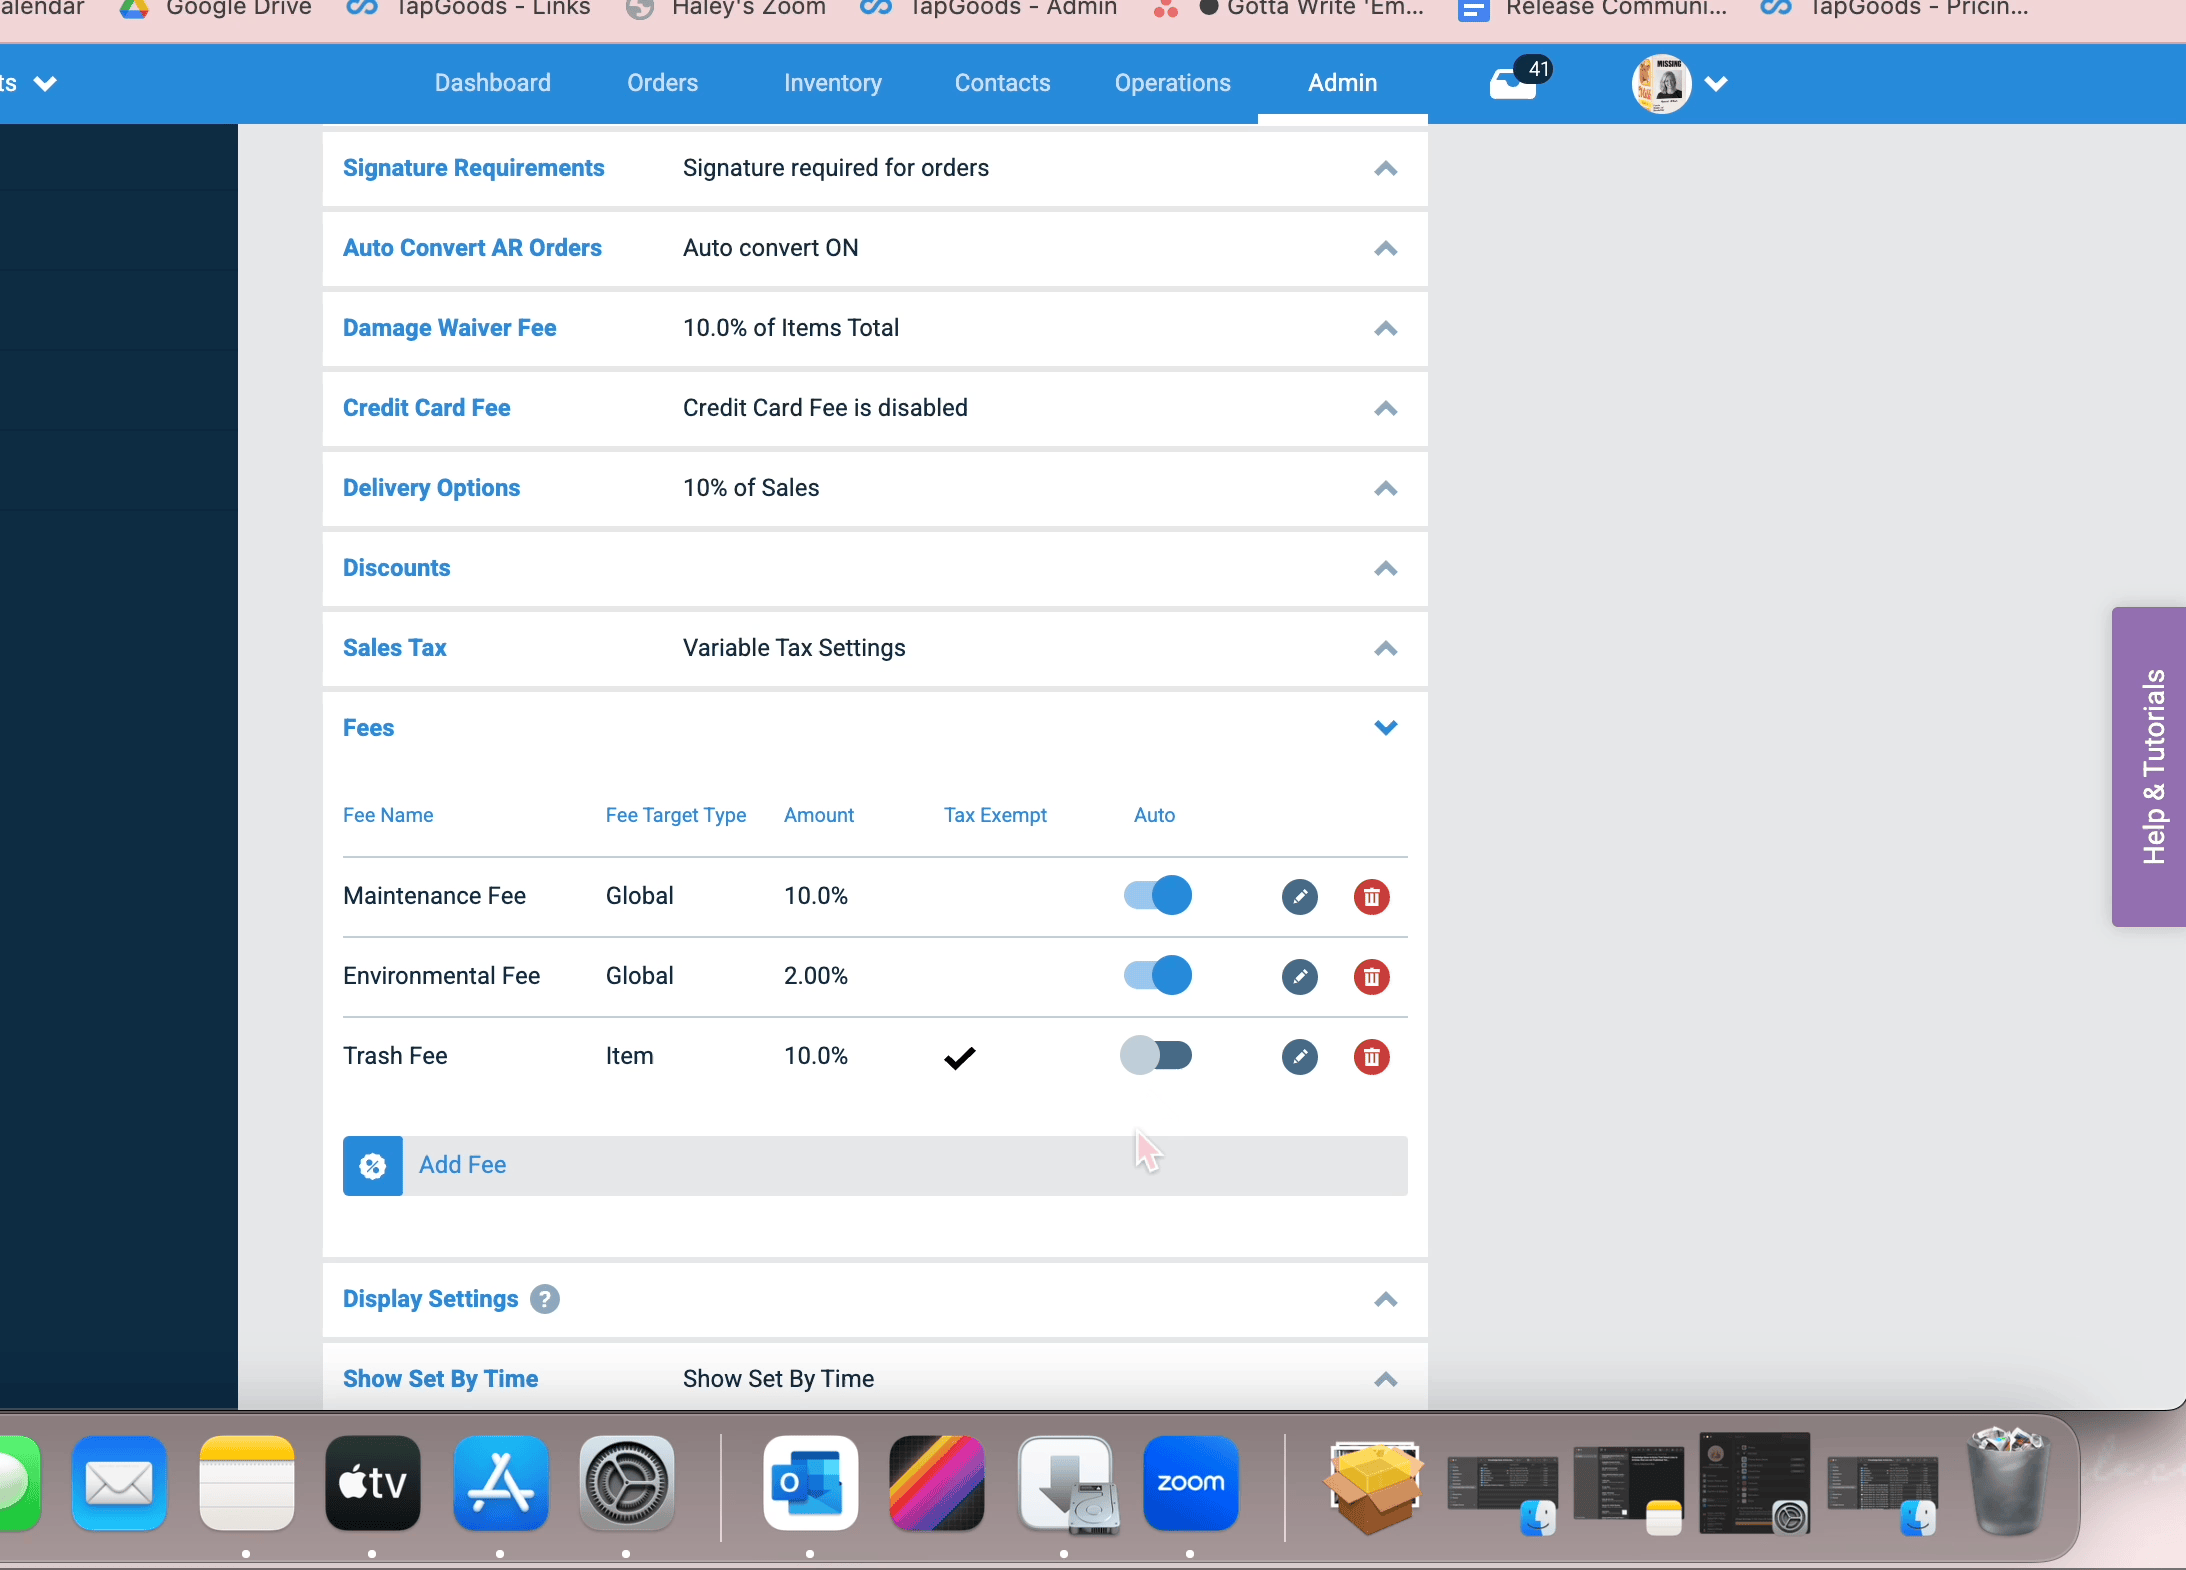Open Display Settings help question mark
Screen dimensions: 2186x1570
pyautogui.click(x=544, y=1299)
